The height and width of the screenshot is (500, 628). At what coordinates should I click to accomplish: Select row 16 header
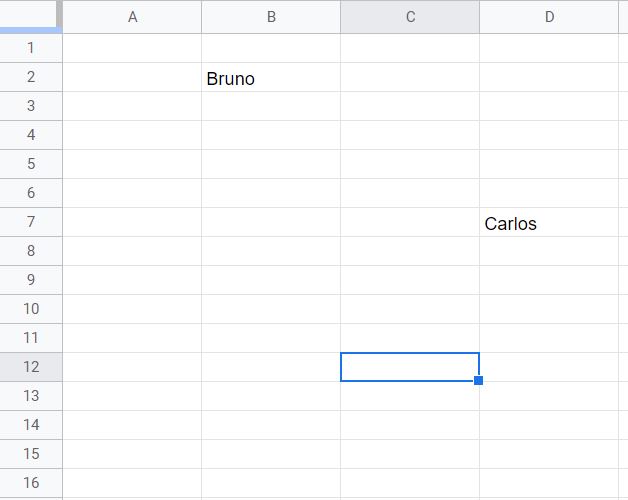coord(31,483)
